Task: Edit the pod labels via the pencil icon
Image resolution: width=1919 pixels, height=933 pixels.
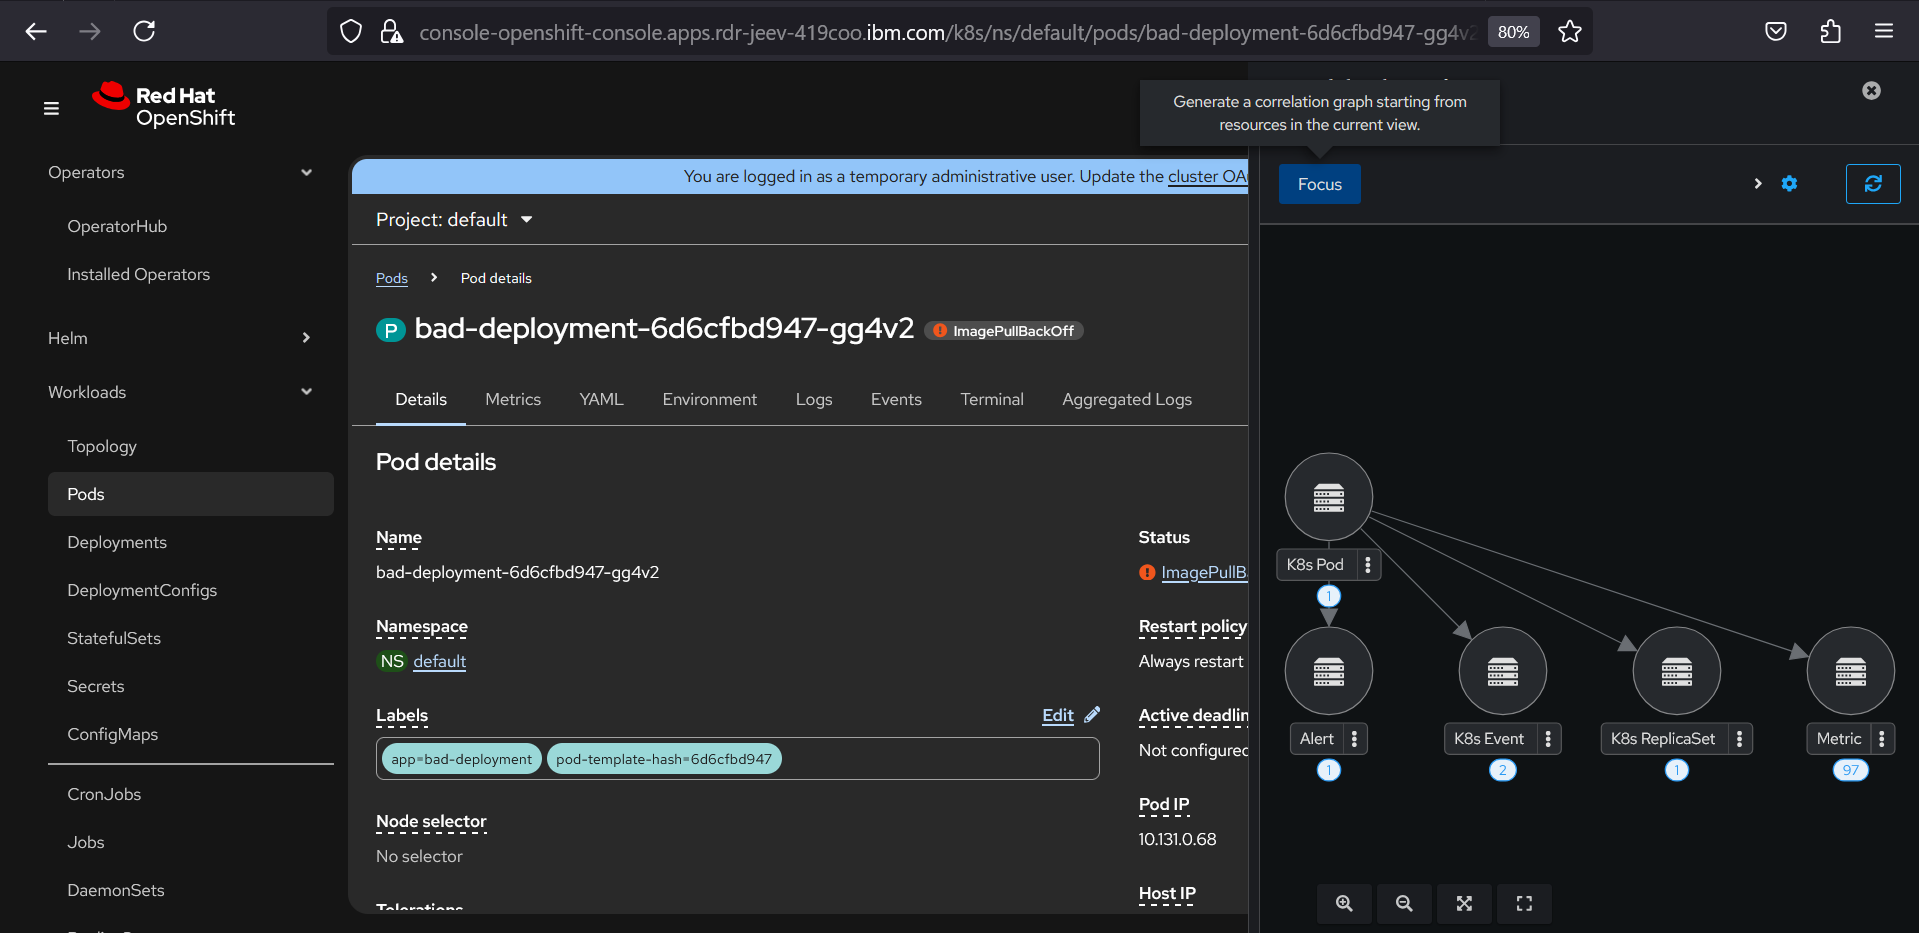Action: (1092, 714)
